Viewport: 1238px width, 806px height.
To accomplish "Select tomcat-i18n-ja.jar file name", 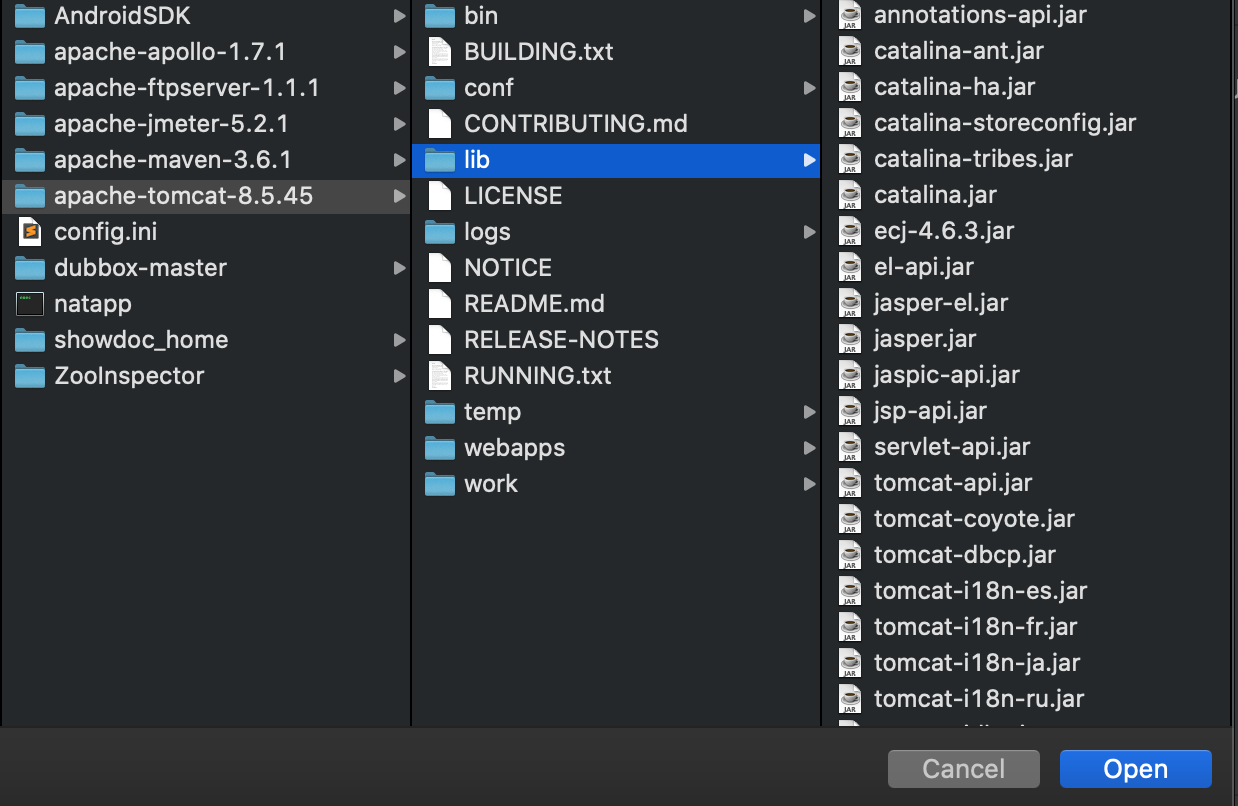I will 977,663.
